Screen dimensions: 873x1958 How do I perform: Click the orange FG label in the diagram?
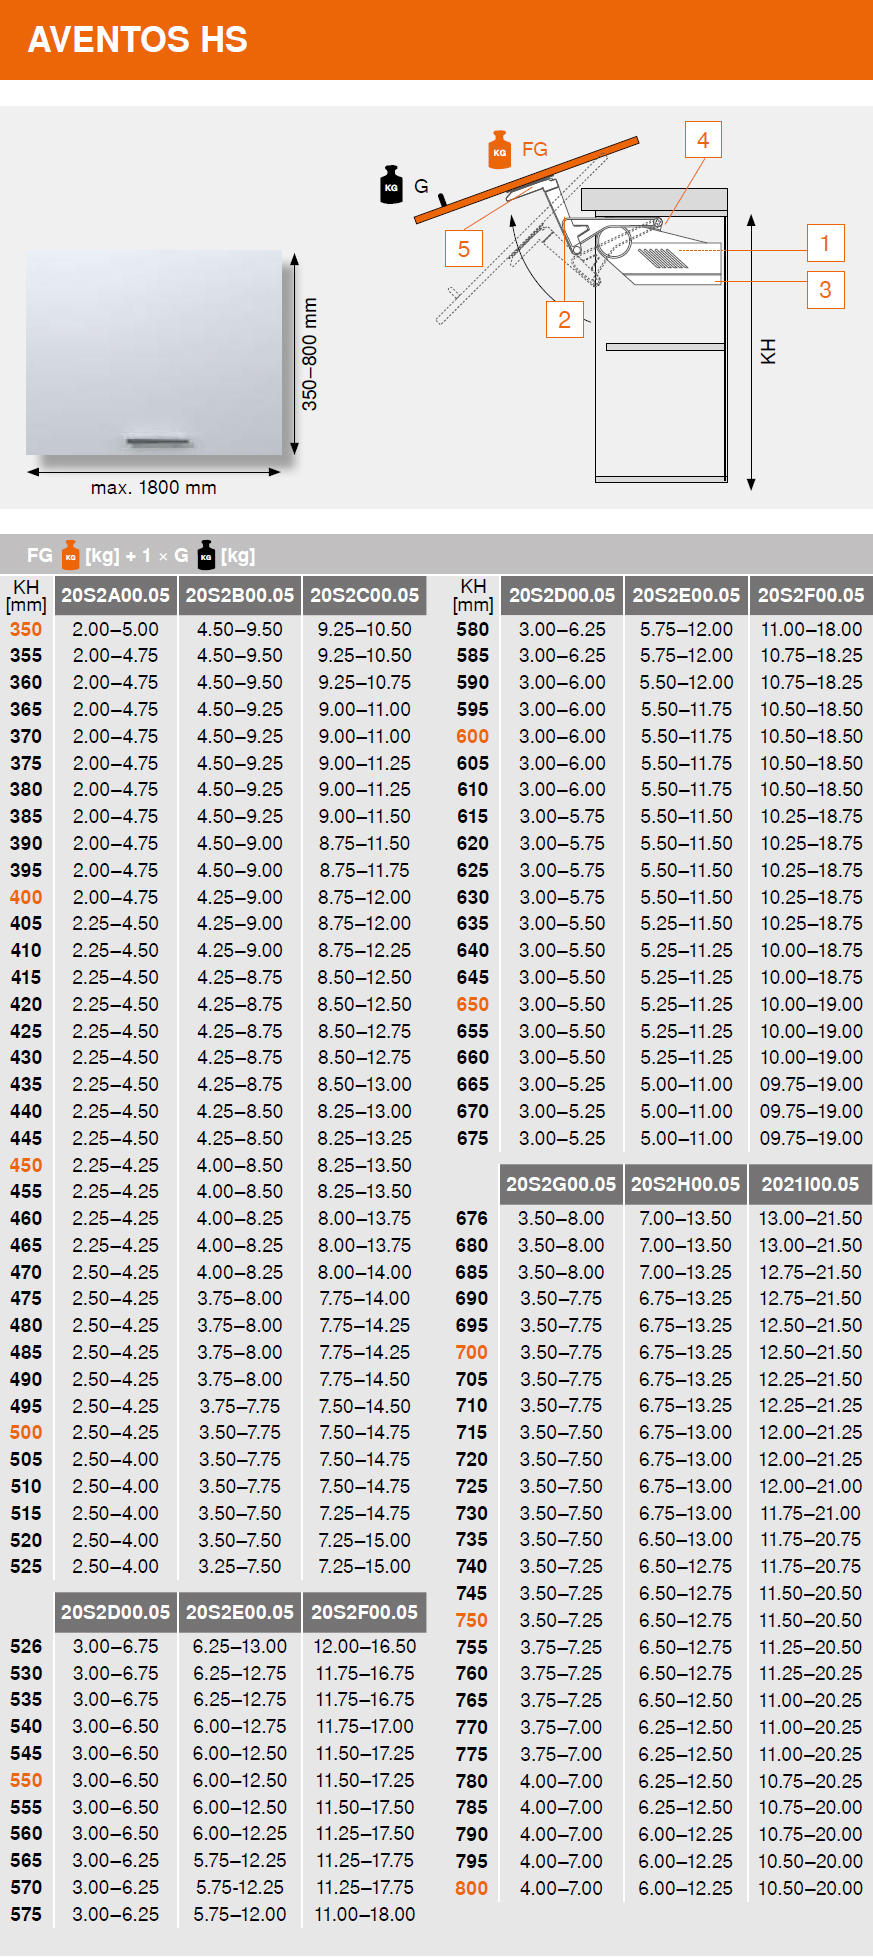[535, 149]
